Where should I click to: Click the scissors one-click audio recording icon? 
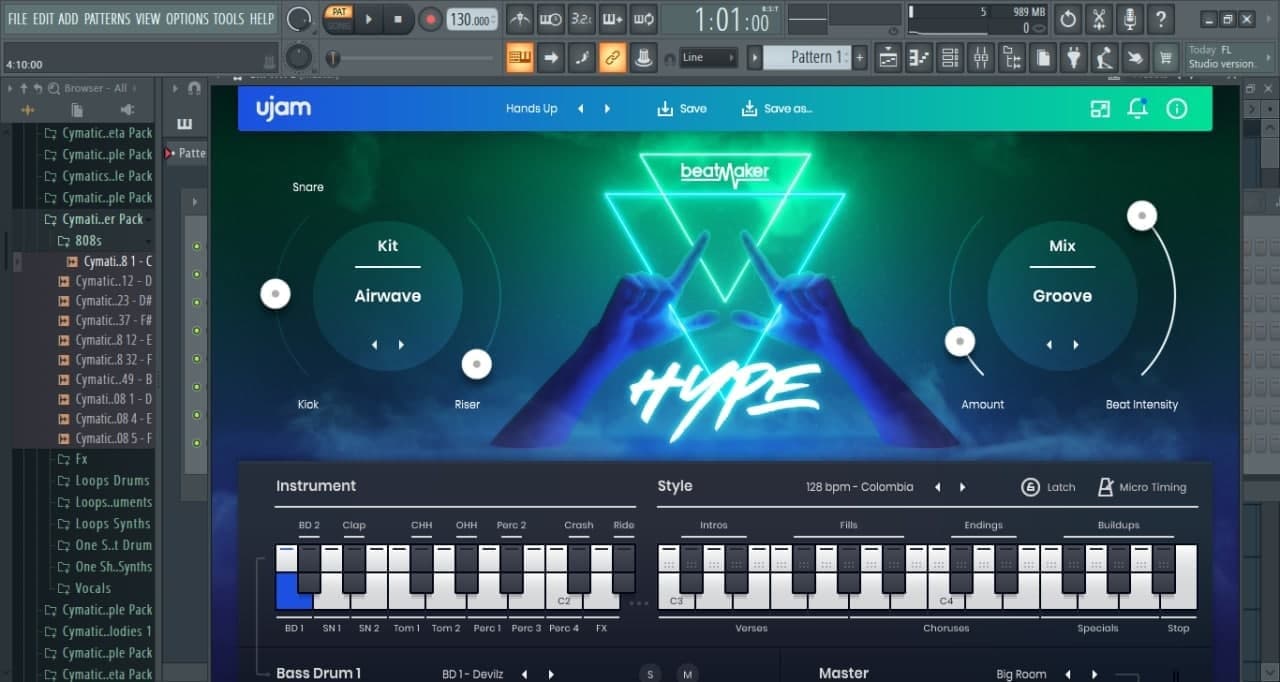[x=1099, y=18]
